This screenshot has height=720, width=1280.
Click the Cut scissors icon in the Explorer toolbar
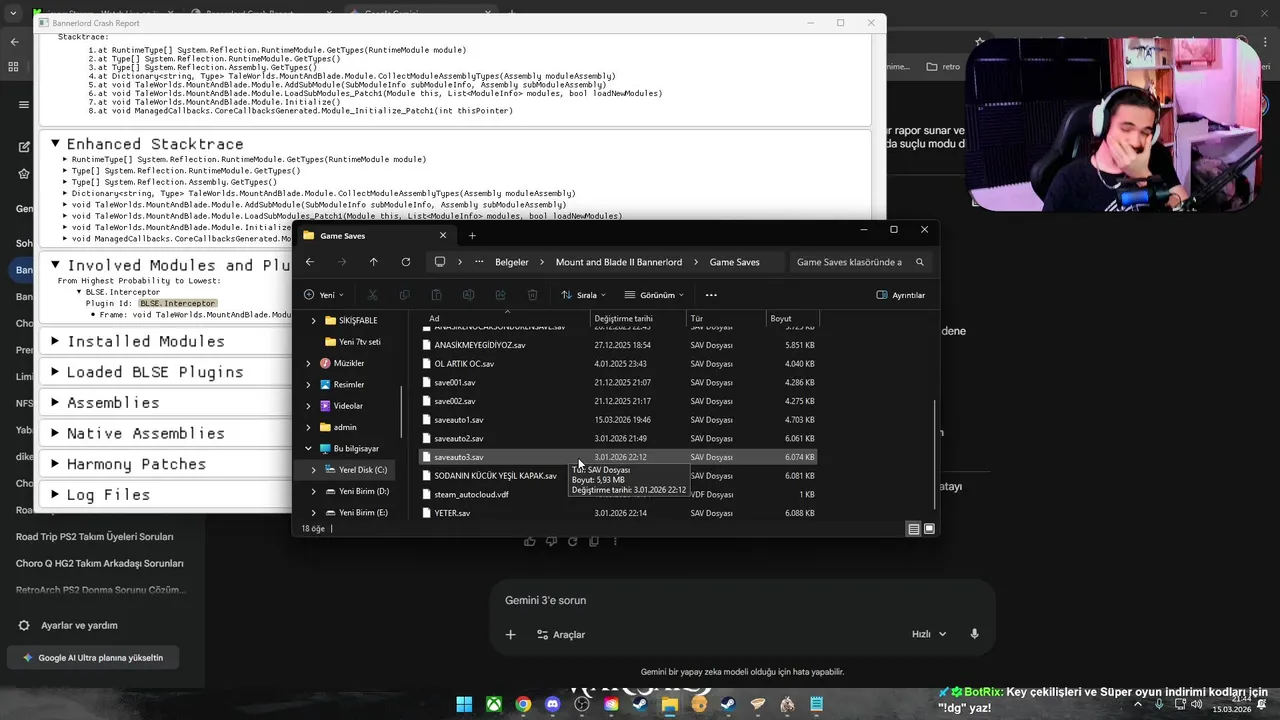click(x=372, y=295)
